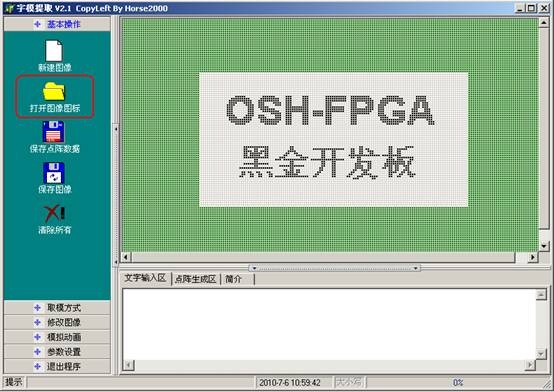Expand the 模拟动画 section
Viewport: 554px width, 392px height.
tap(57, 337)
